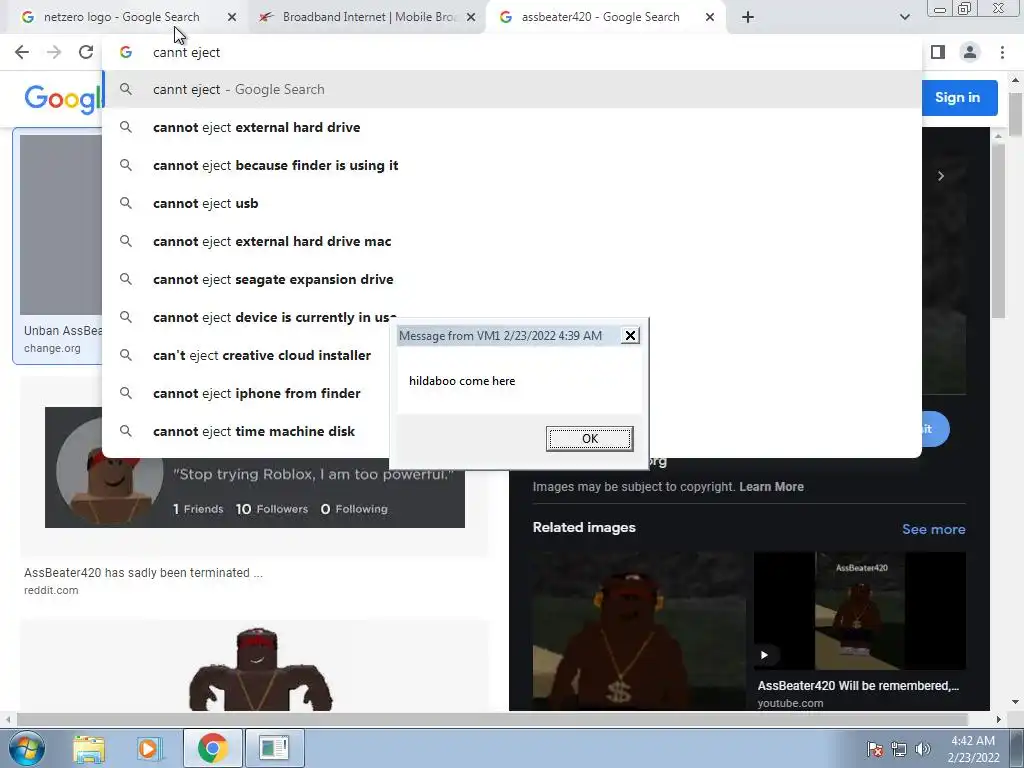Open Windows Explorer from taskbar
The height and width of the screenshot is (768, 1024).
coord(89,748)
